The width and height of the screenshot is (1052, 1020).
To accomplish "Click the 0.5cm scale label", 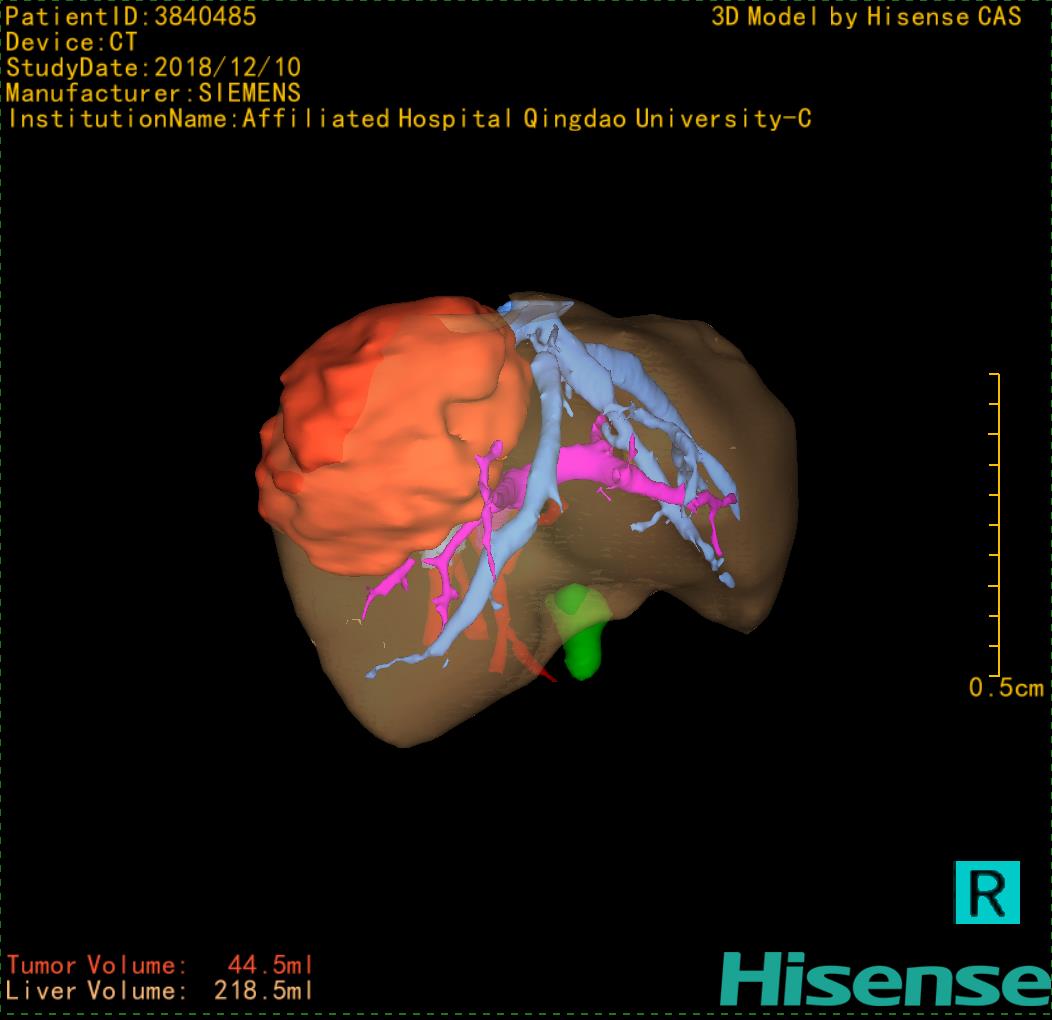I will coord(1005,688).
